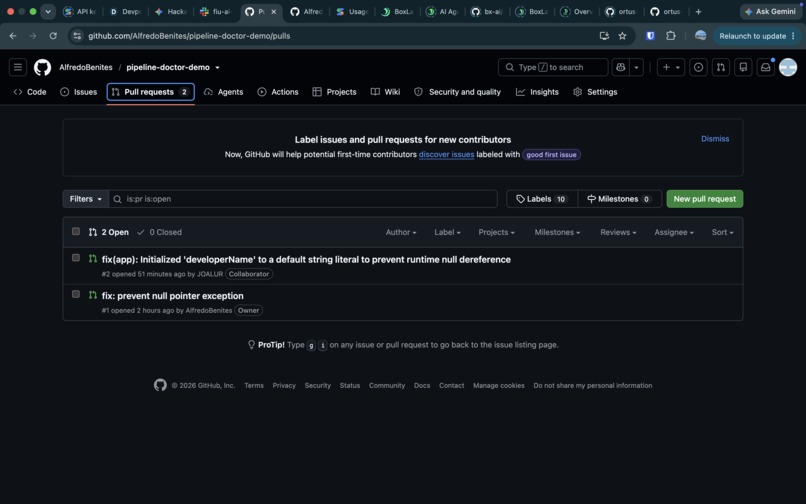Open the browser extensions puzzle icon
Screen dimensions: 806x504
(x=671, y=36)
